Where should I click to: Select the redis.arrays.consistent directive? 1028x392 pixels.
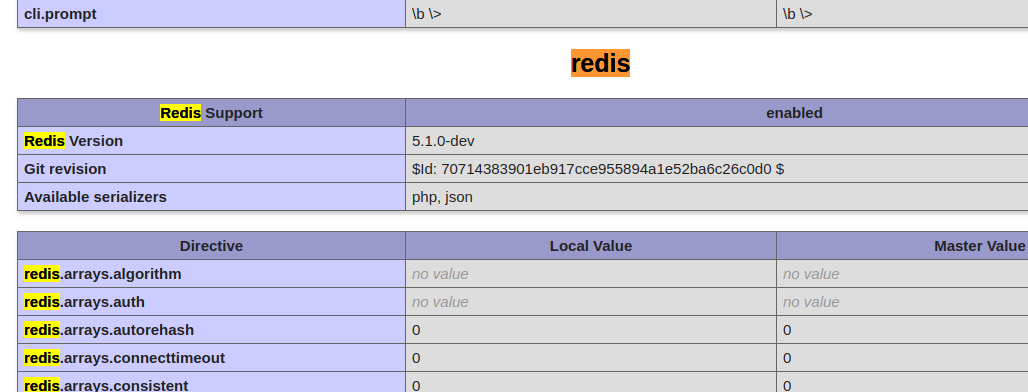coord(212,382)
